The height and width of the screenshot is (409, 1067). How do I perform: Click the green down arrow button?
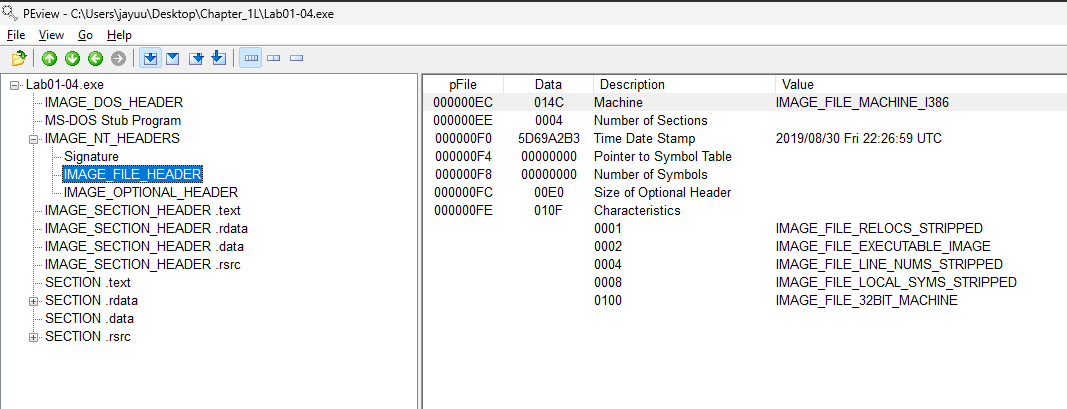(x=72, y=59)
